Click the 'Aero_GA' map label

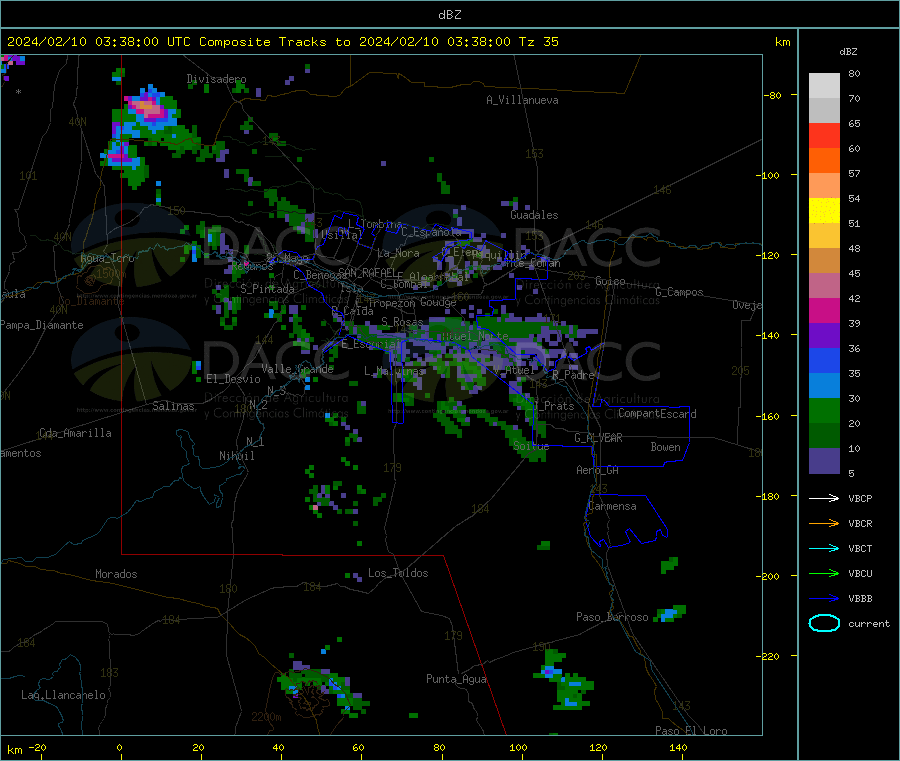tap(597, 471)
